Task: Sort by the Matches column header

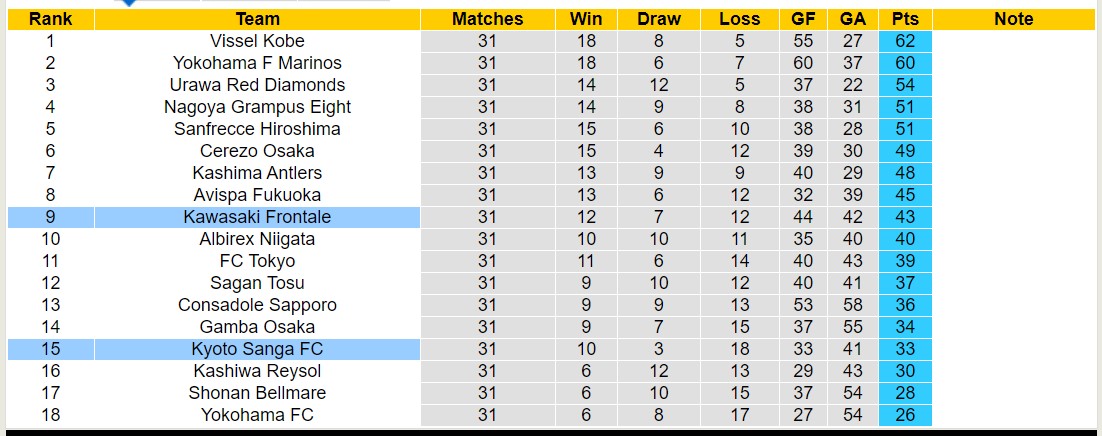Action: click(x=487, y=19)
